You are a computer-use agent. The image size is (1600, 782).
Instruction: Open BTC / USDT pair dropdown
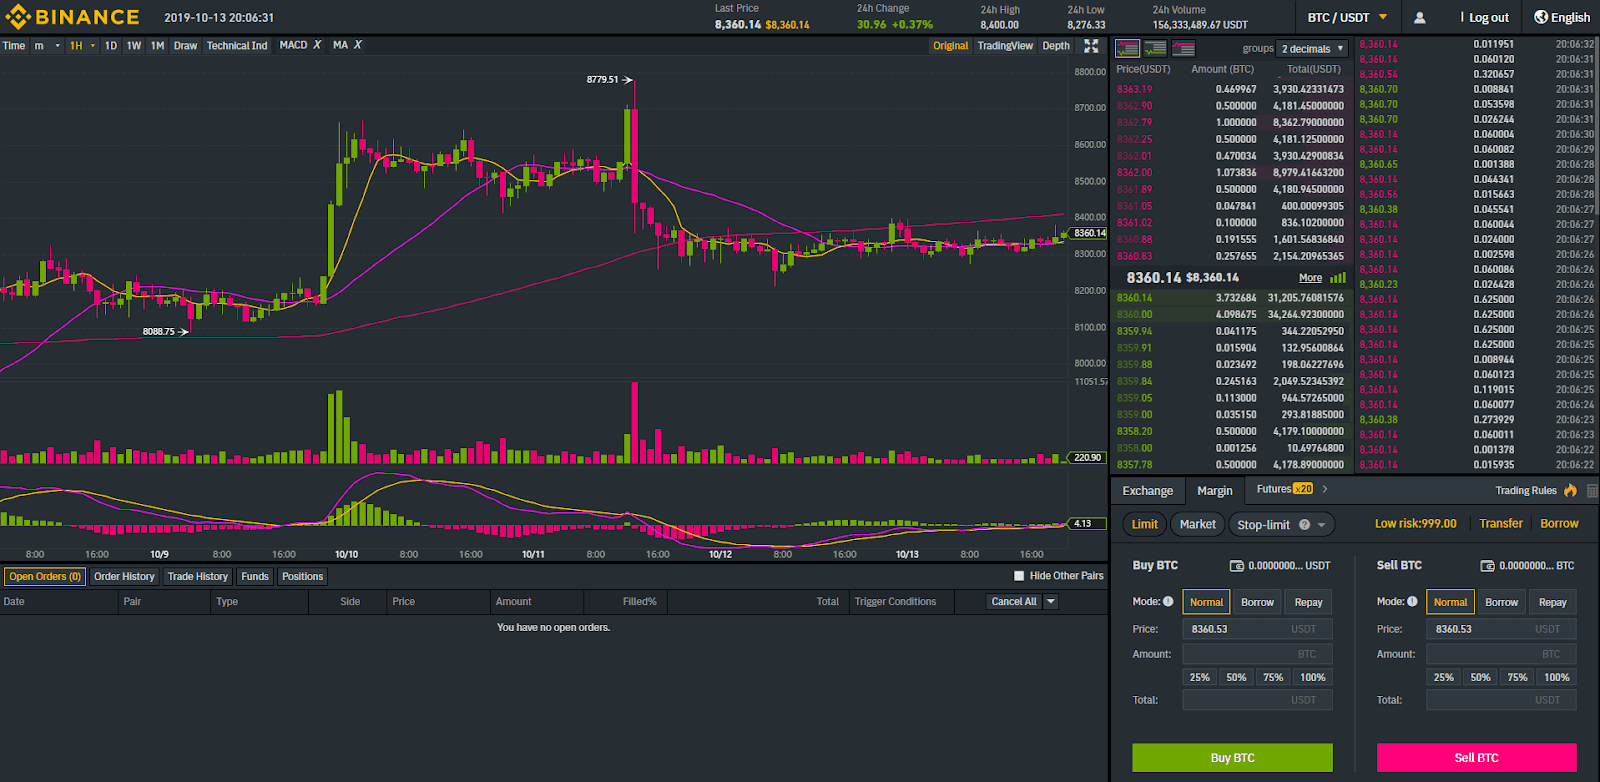1347,17
